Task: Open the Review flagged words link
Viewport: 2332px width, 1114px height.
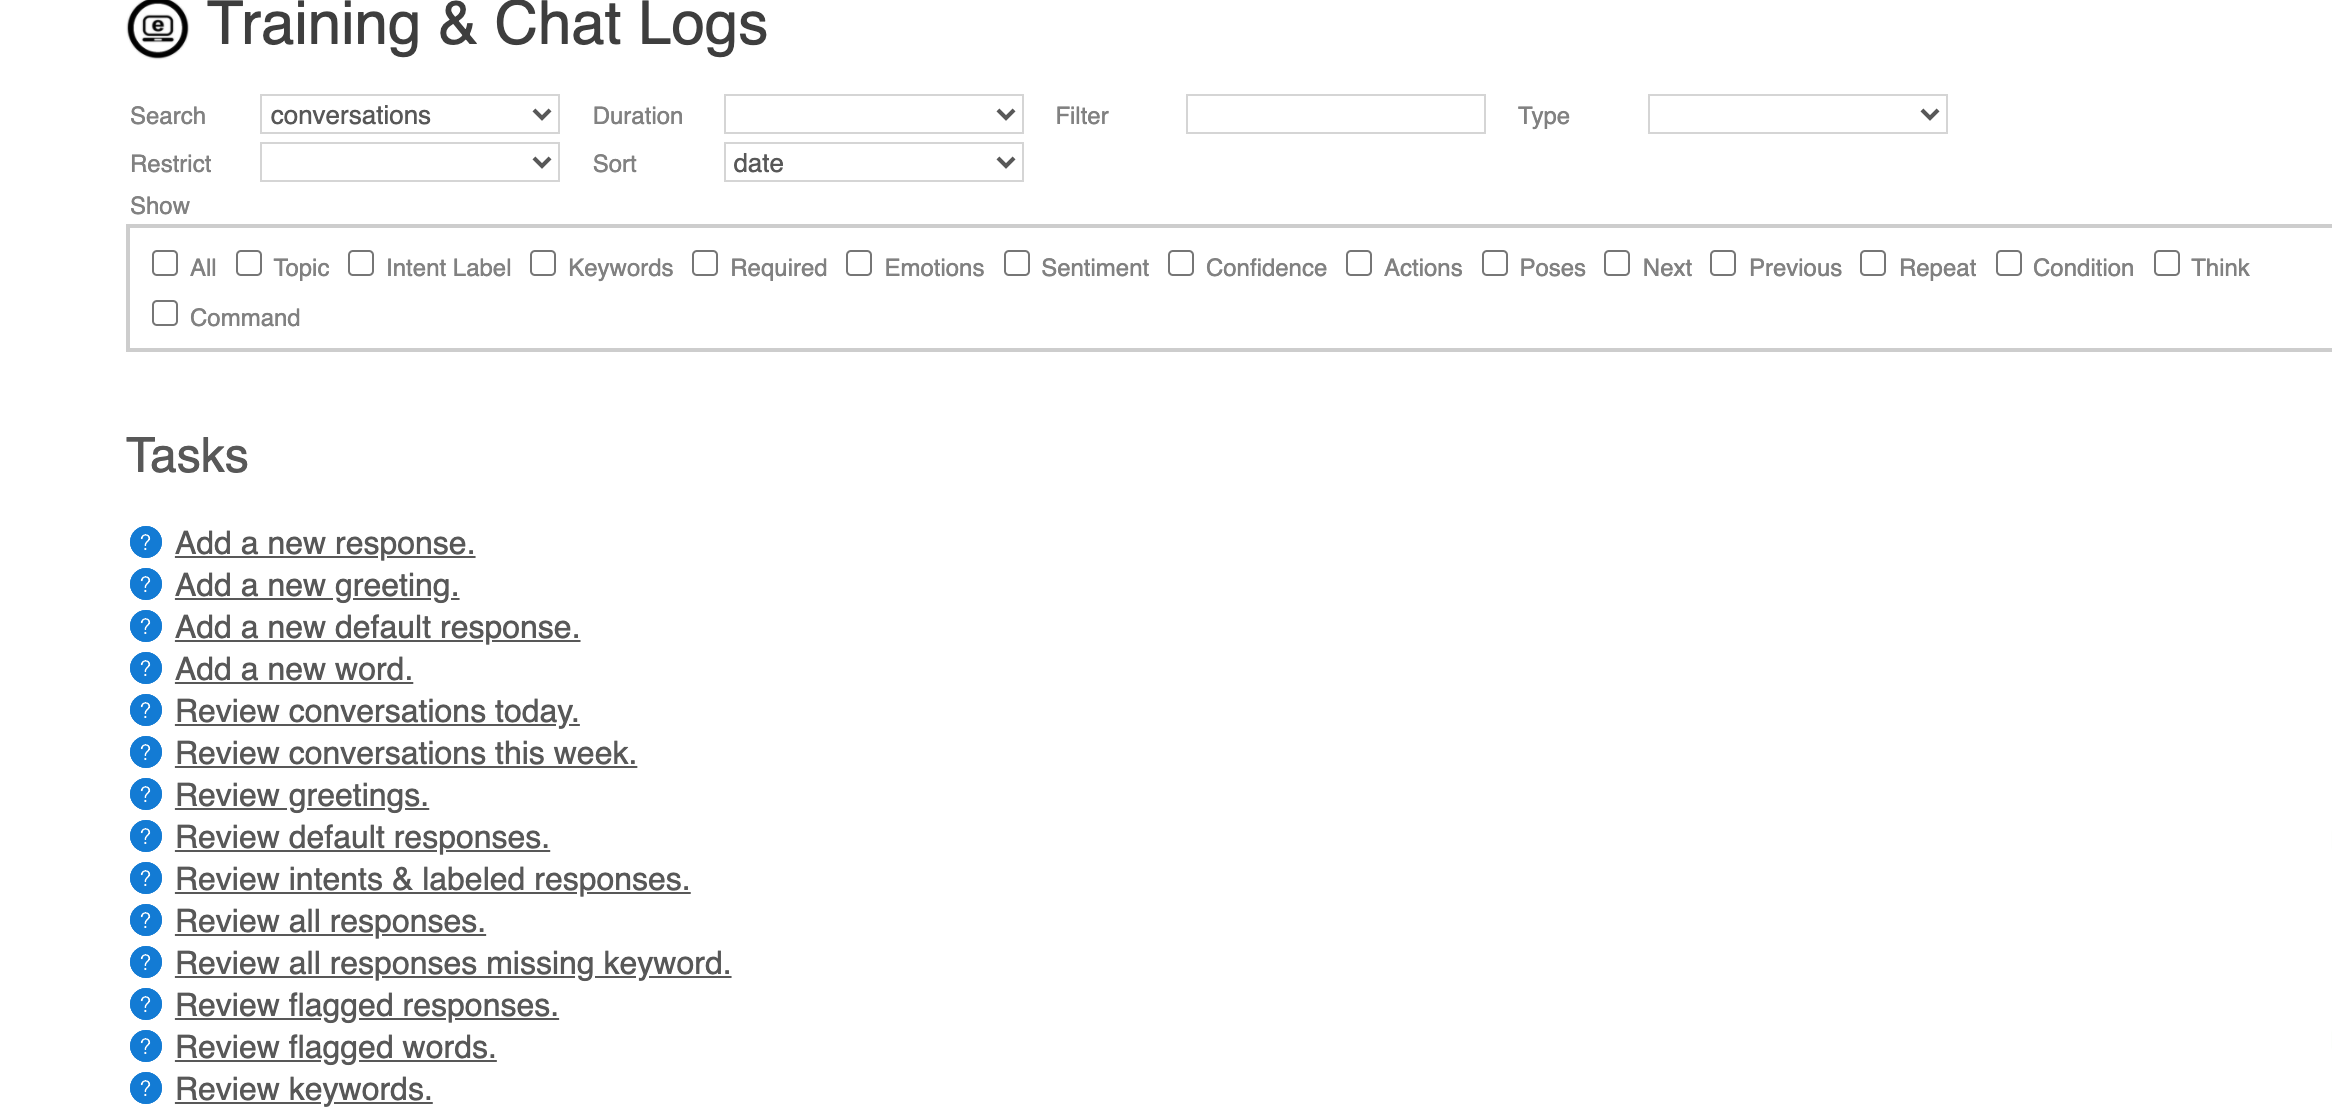Action: pos(336,1047)
